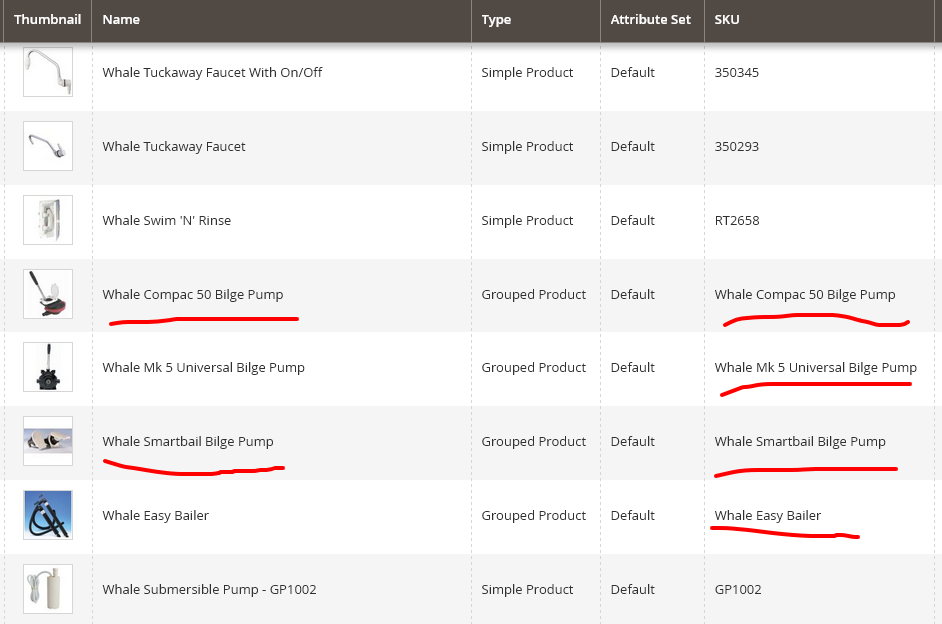Select the Whale Submersible Pump GP1002 thumbnail
Image resolution: width=942 pixels, height=624 pixels.
point(47,588)
